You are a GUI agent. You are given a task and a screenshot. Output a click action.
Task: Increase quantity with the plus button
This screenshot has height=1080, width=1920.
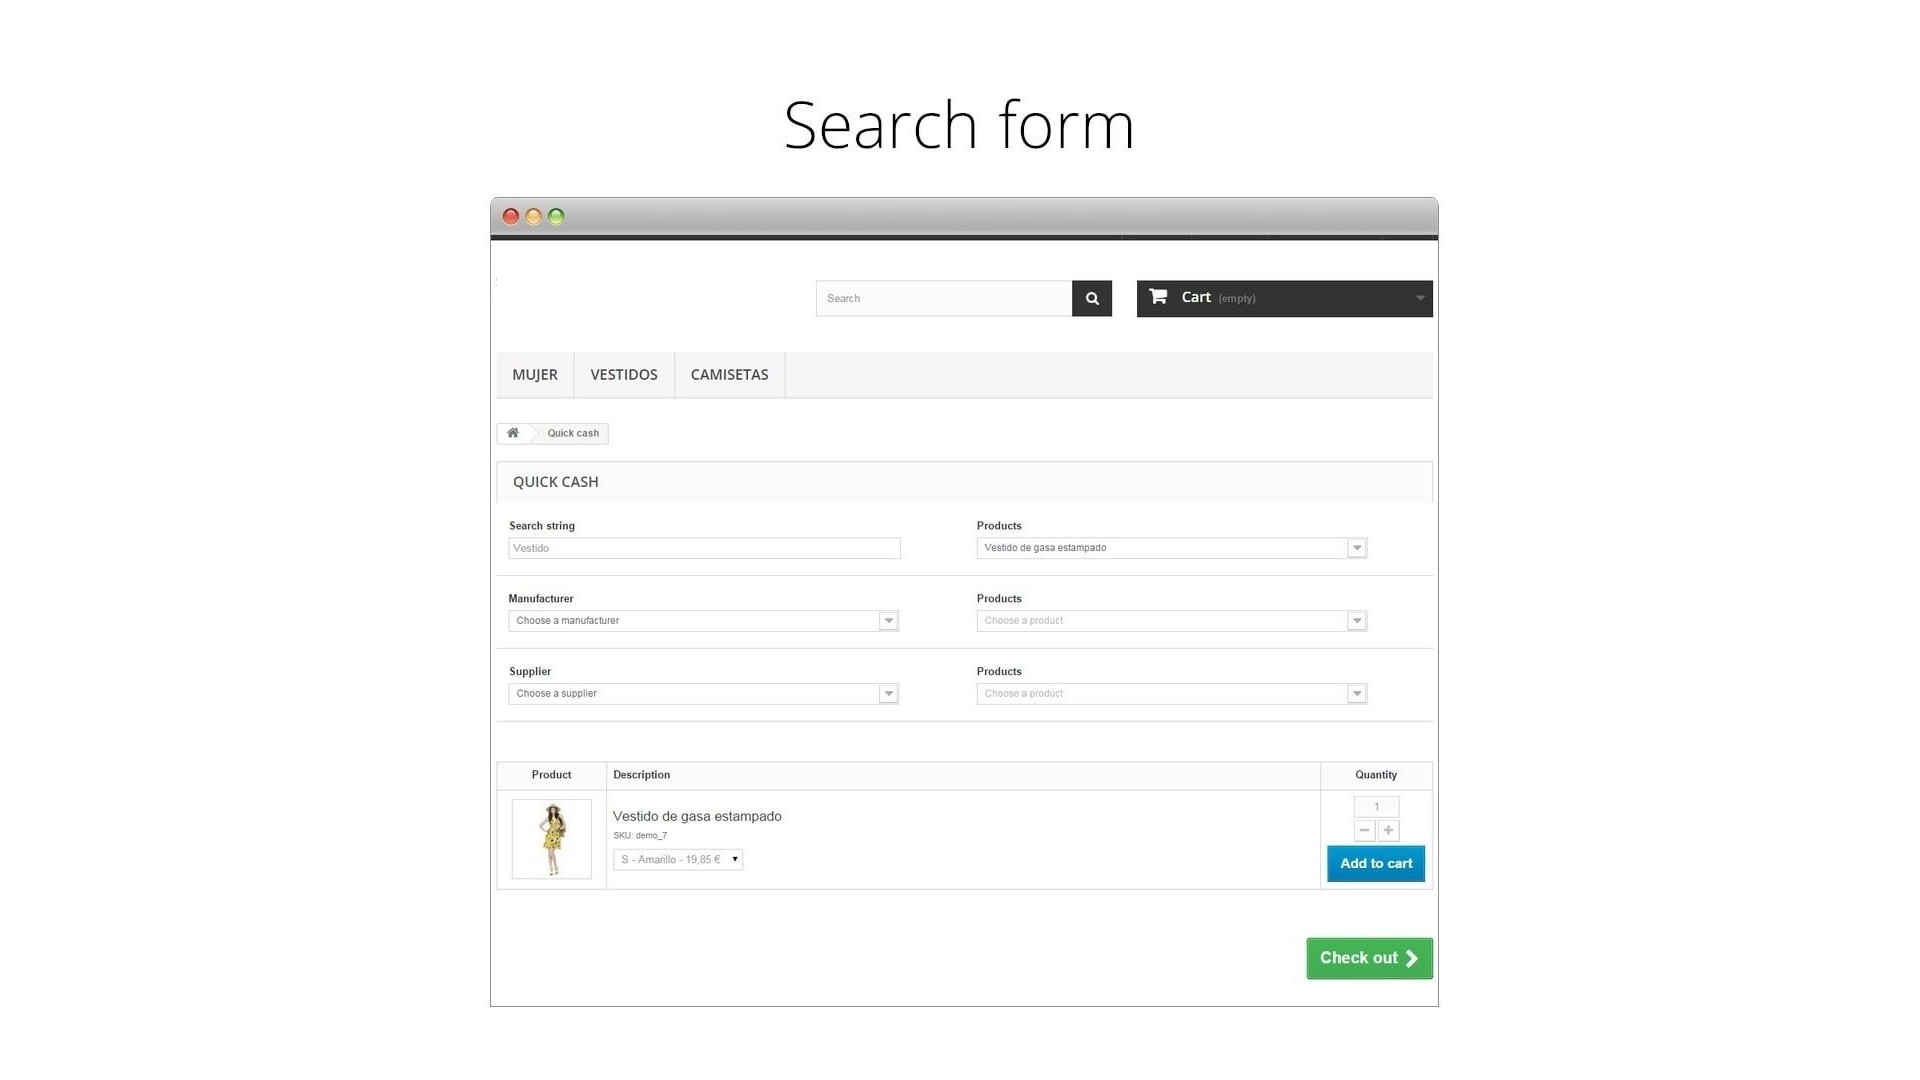pos(1388,830)
